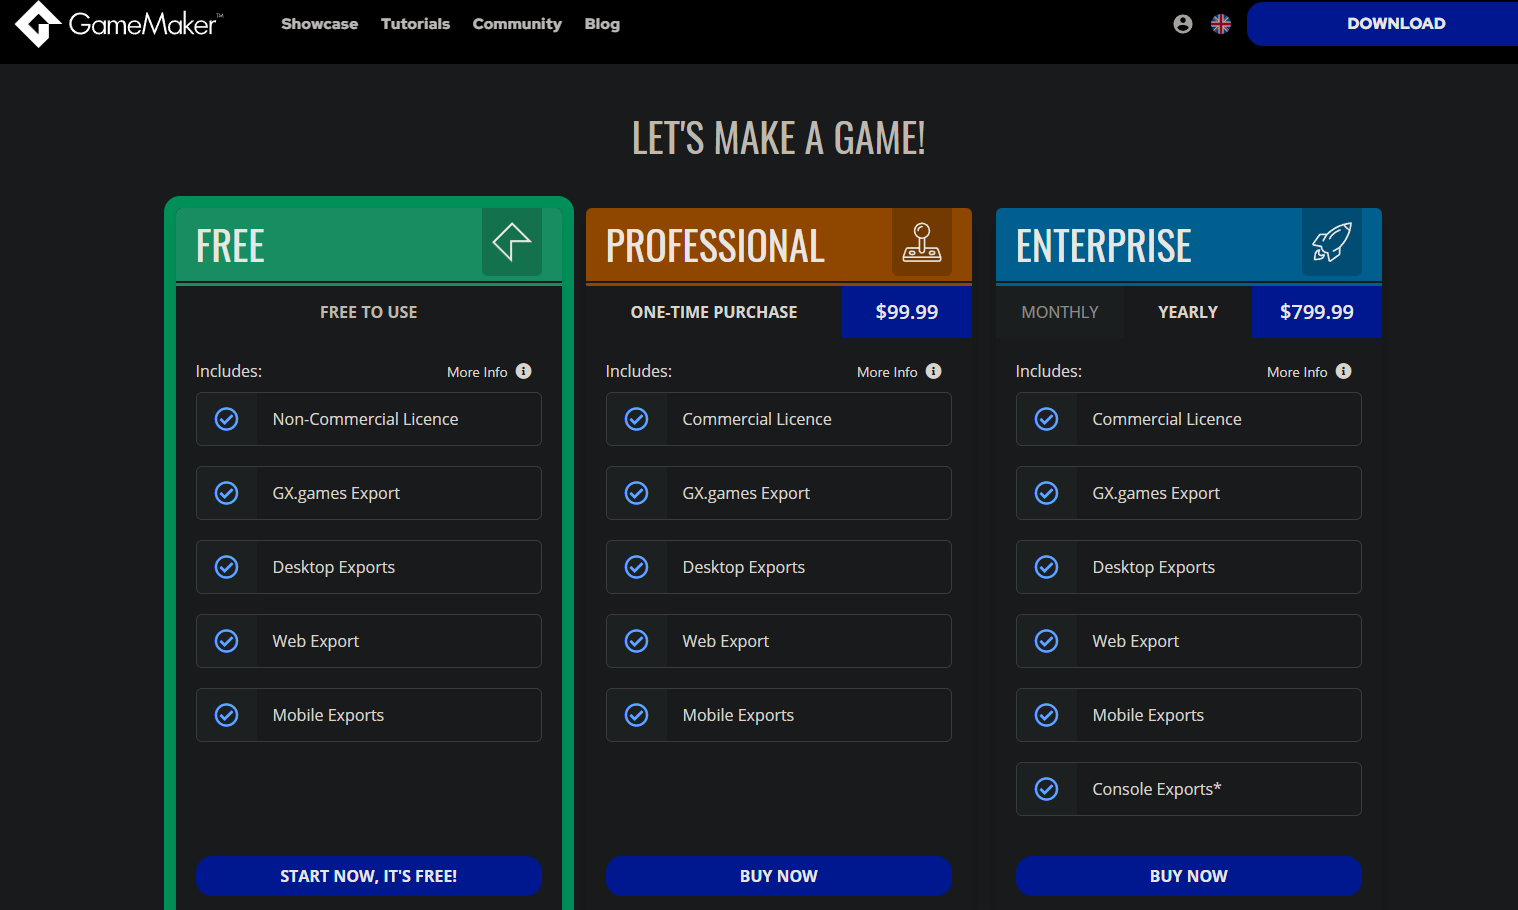Click checkmark beside Professional GX.games Export

tap(637, 493)
